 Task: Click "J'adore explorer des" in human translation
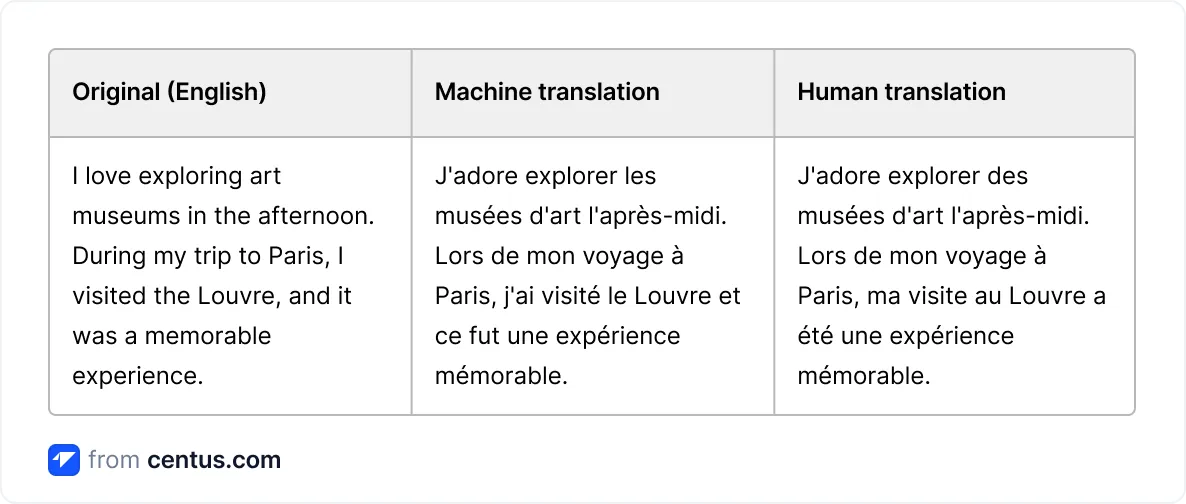(x=912, y=176)
